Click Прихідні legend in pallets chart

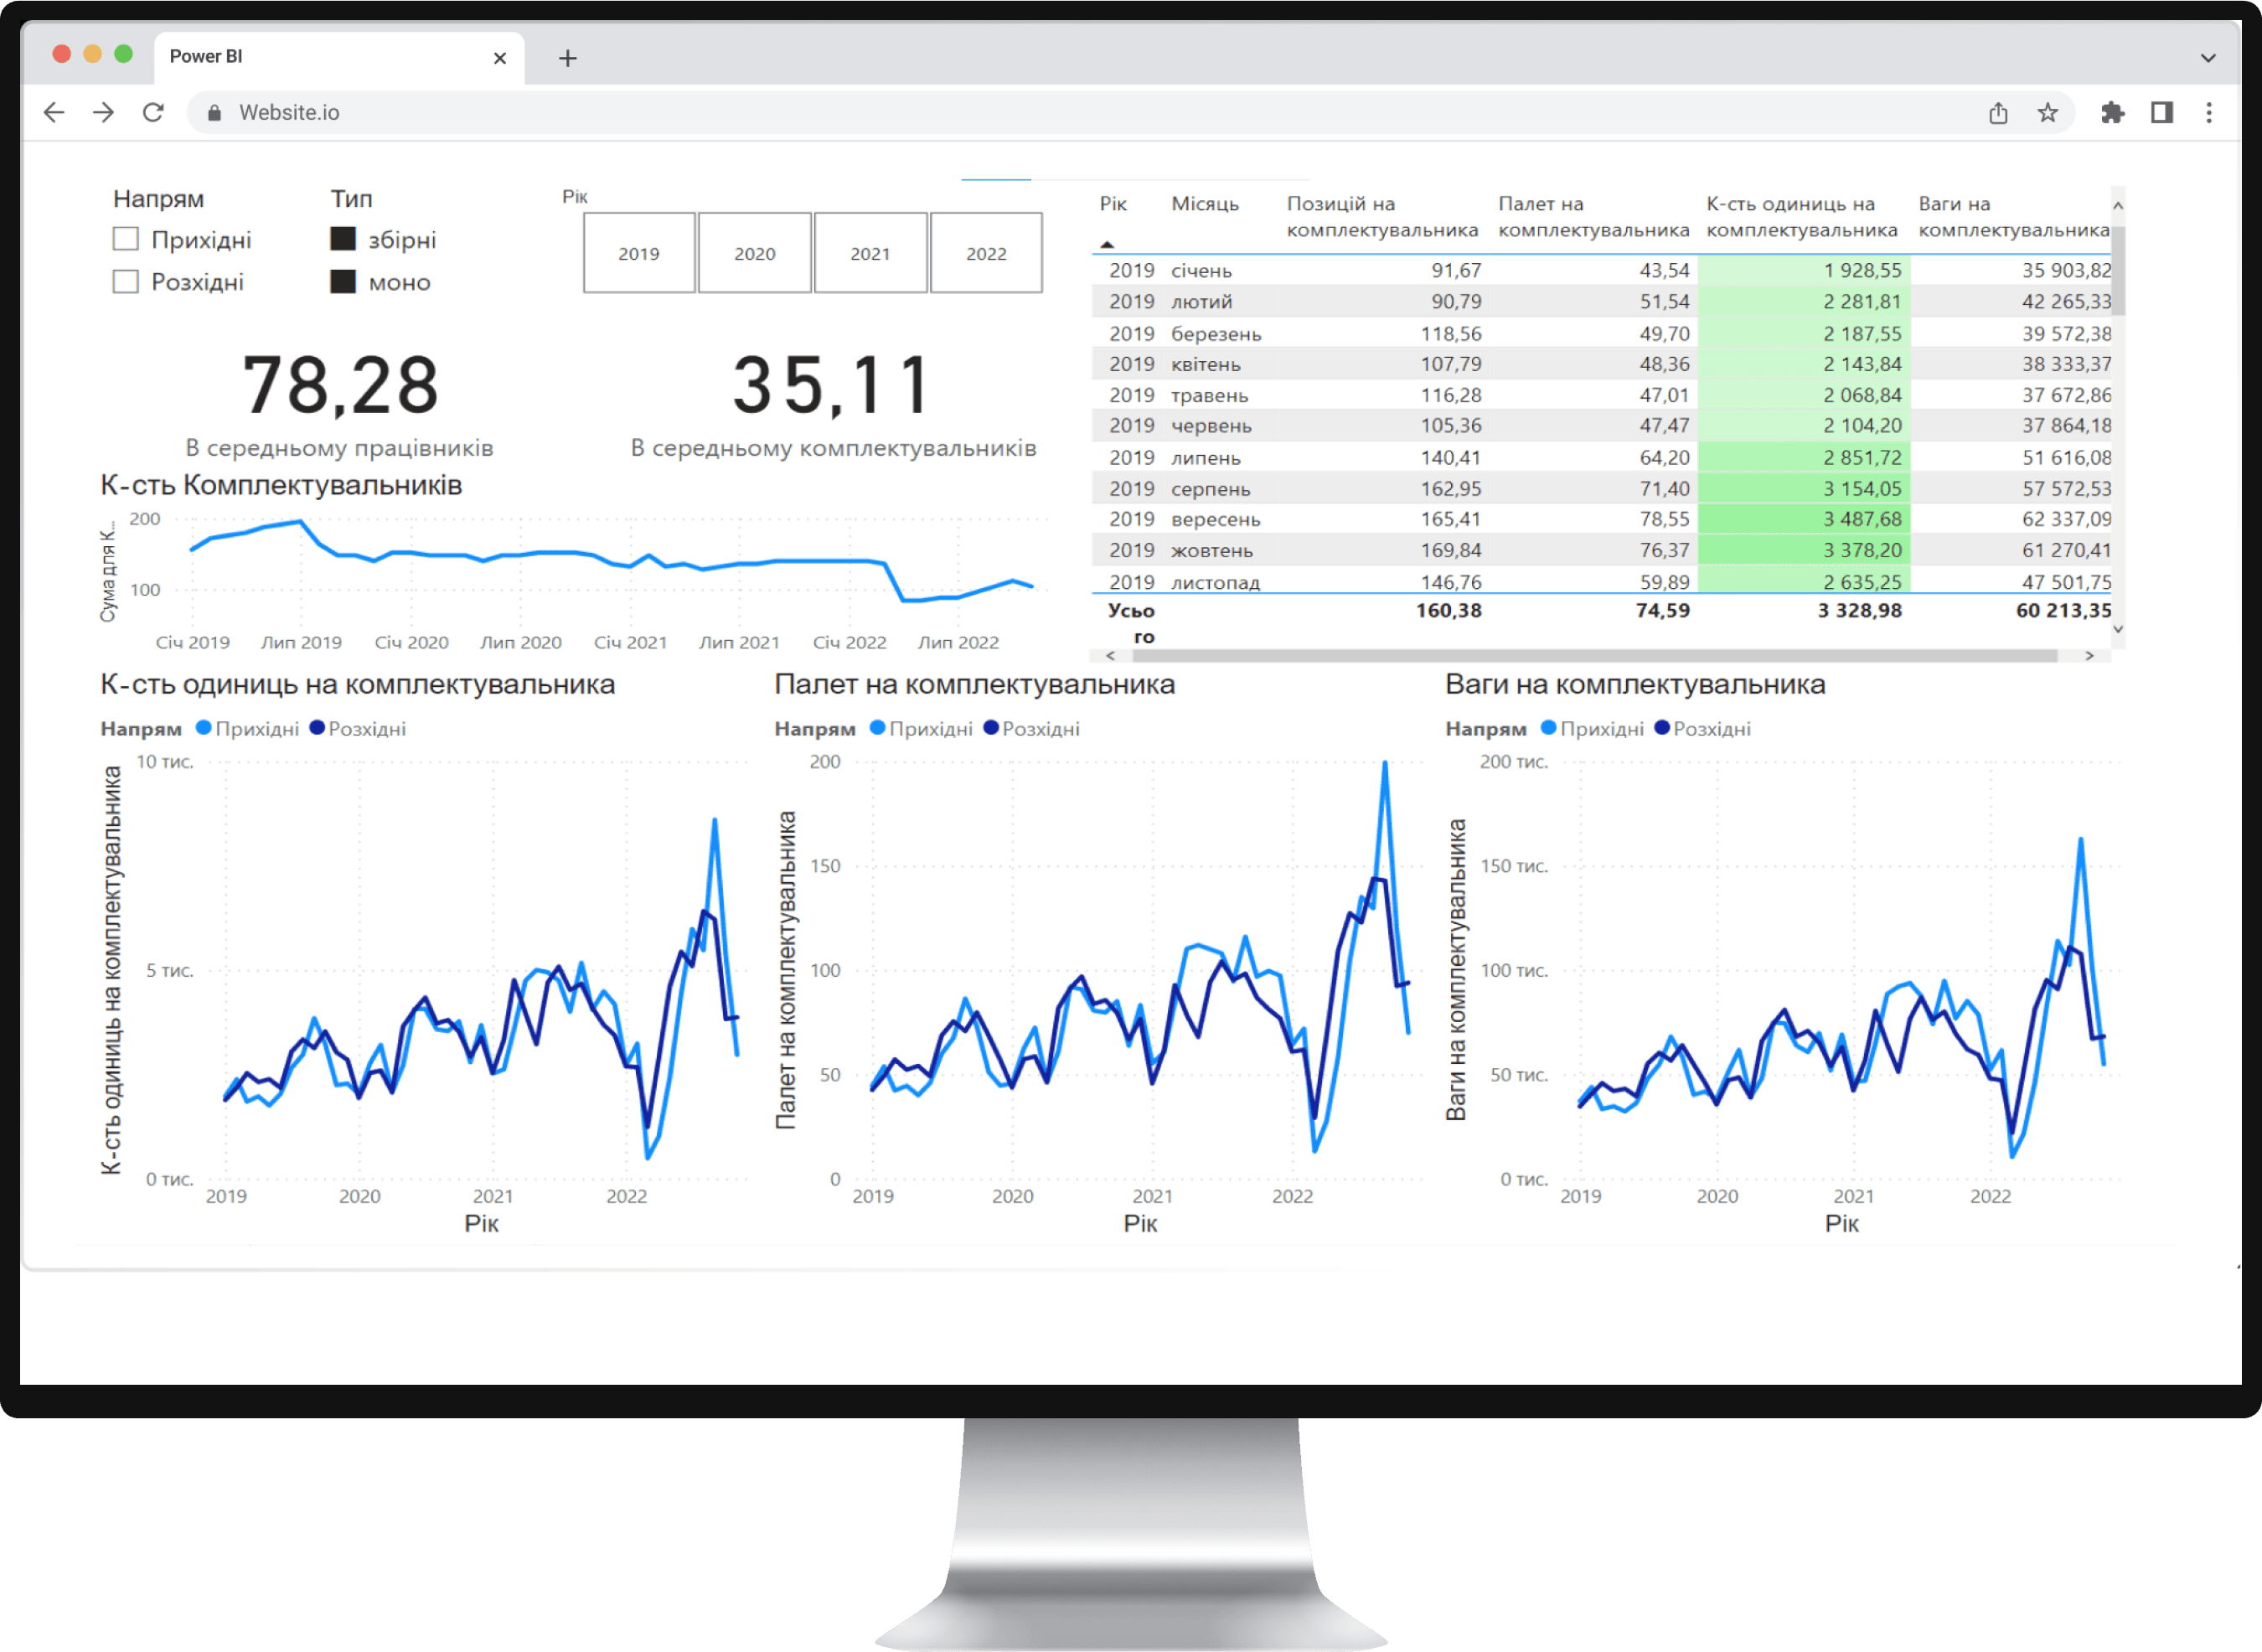[x=921, y=729]
